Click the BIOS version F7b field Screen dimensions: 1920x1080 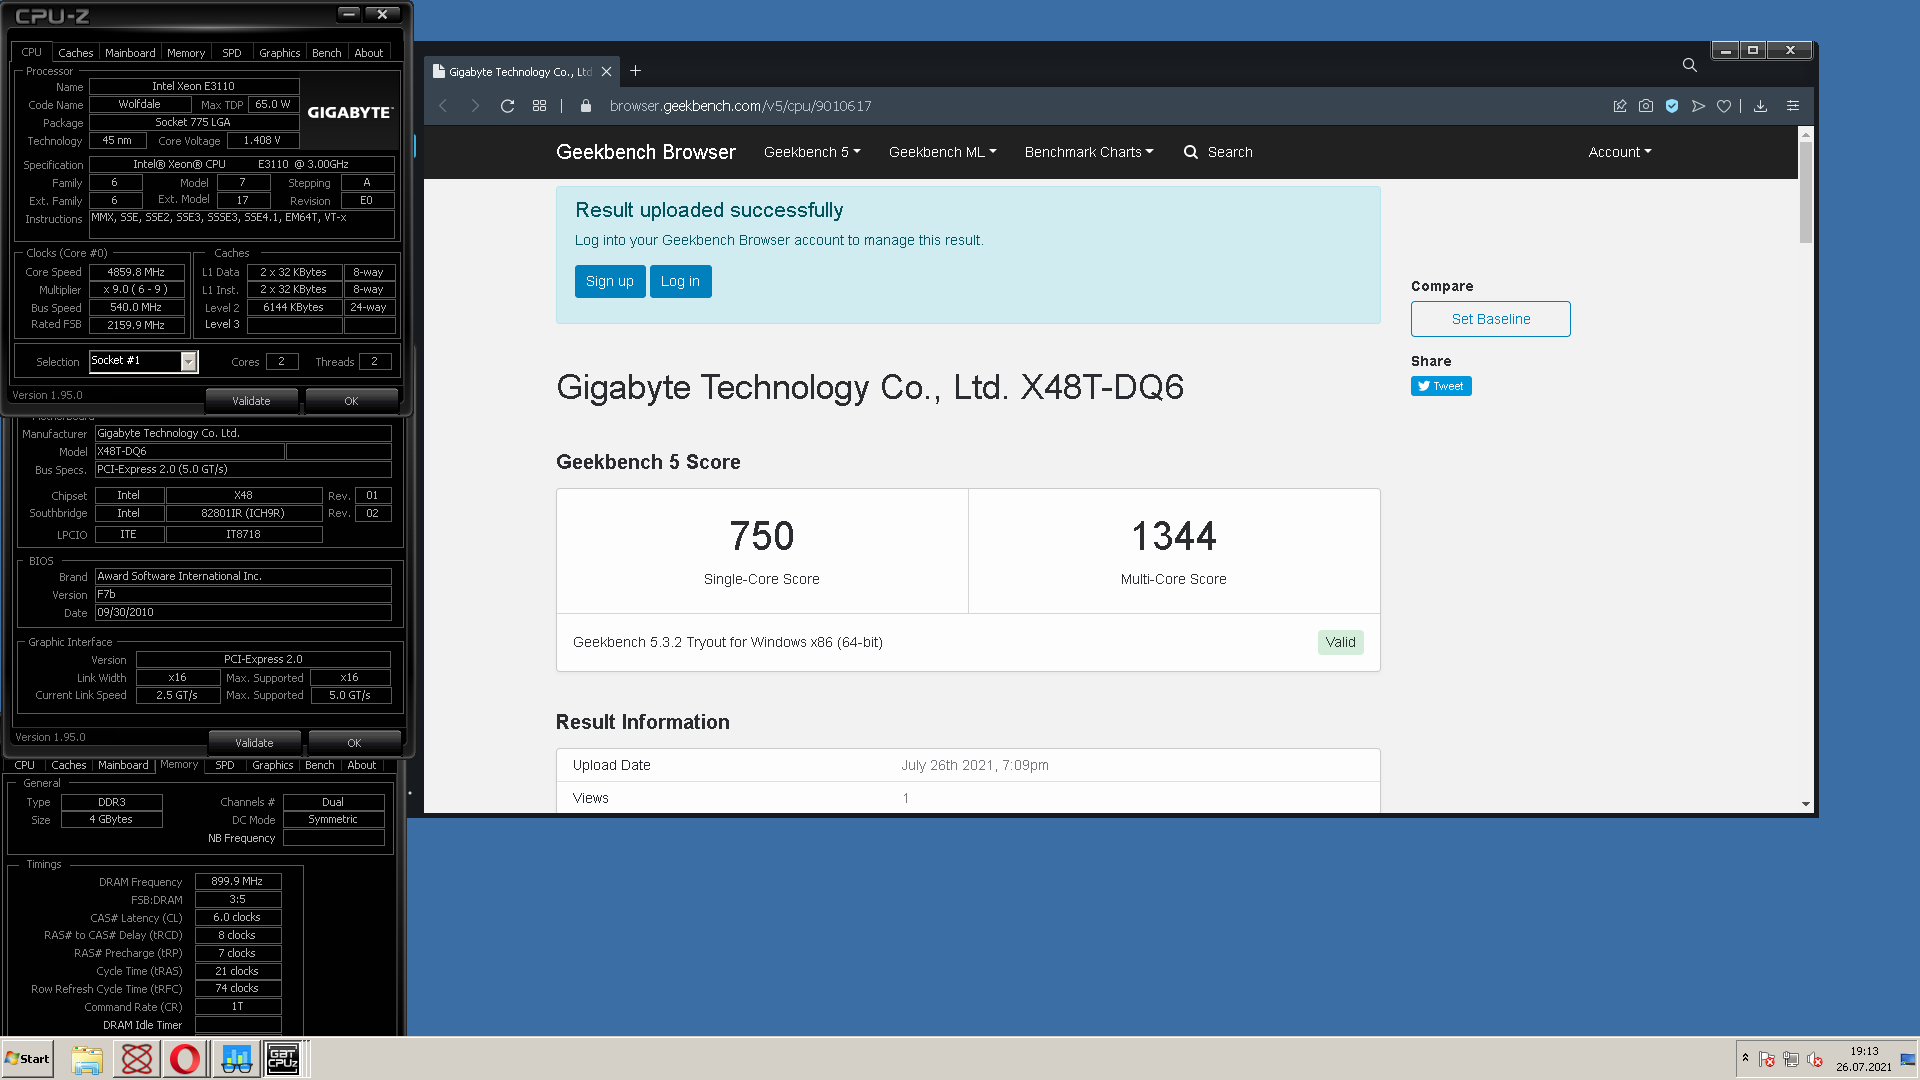click(243, 595)
